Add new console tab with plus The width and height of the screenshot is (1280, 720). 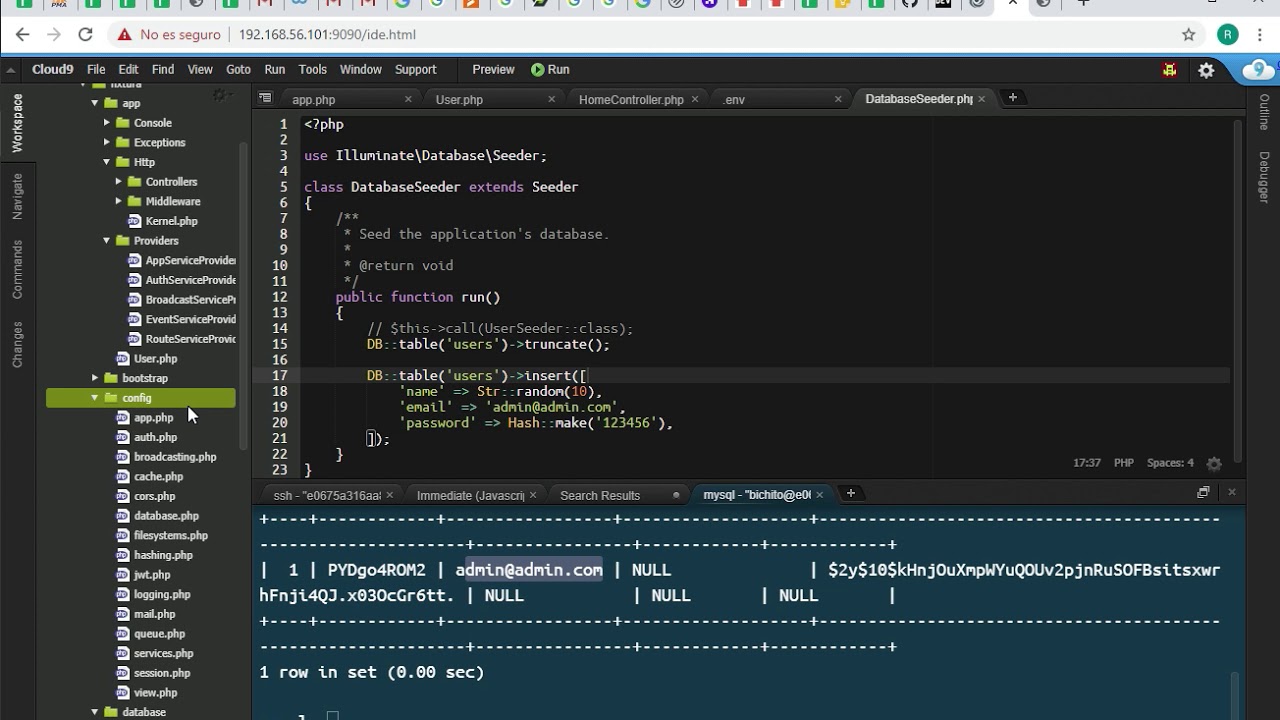click(851, 493)
